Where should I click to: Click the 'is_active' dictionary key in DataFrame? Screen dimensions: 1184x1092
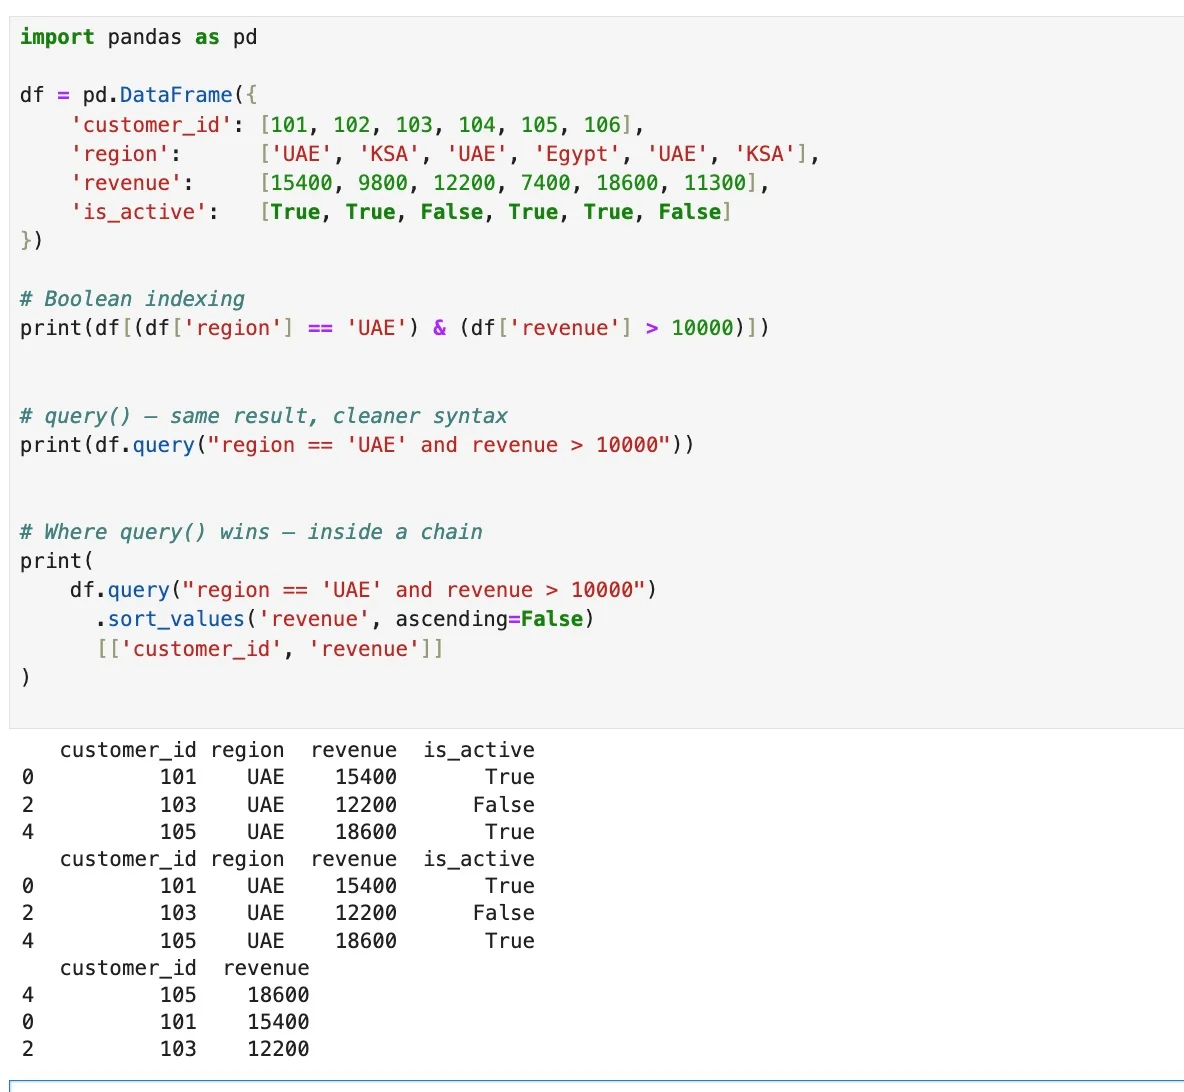coord(138,212)
